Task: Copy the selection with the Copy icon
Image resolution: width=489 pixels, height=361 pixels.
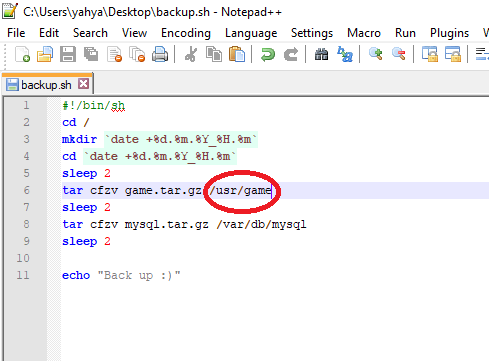Action: coord(214,54)
